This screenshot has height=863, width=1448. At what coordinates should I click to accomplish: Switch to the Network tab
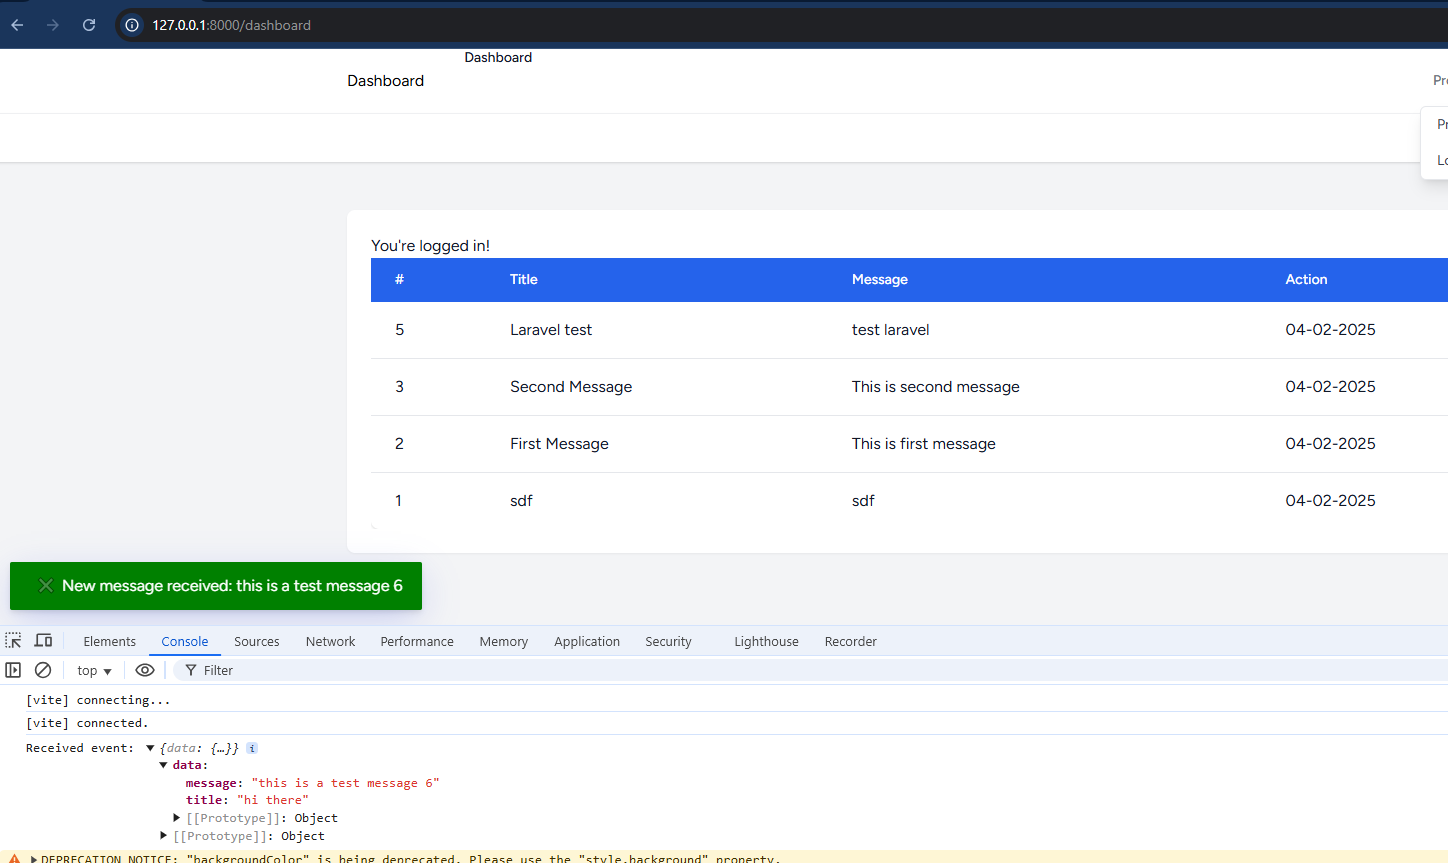tap(330, 641)
